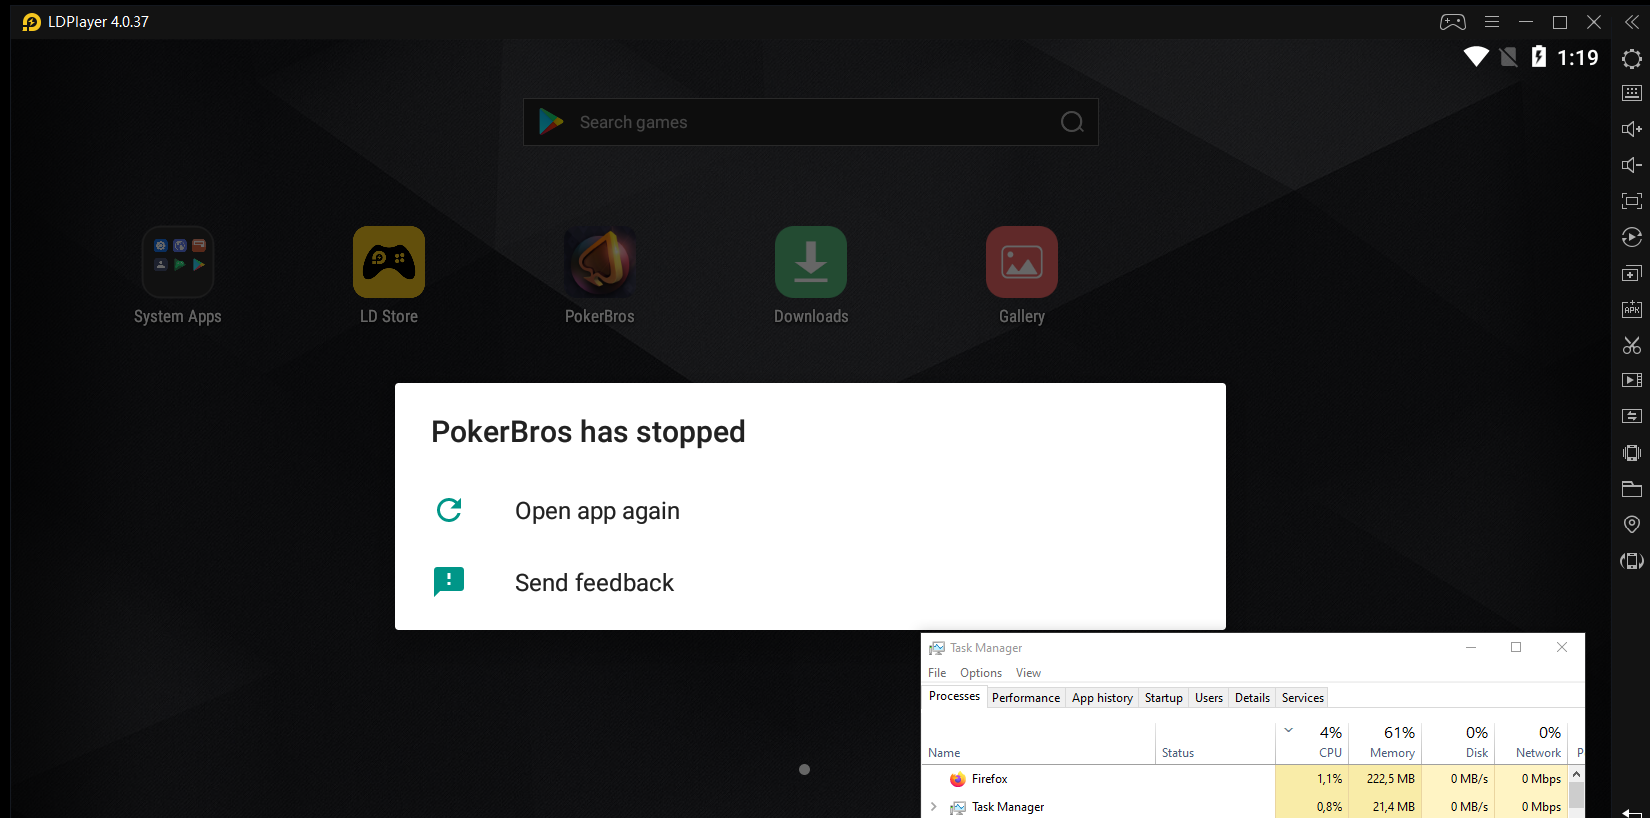The height and width of the screenshot is (818, 1650).
Task: Click the Google Play logo in search bar
Action: click(551, 122)
